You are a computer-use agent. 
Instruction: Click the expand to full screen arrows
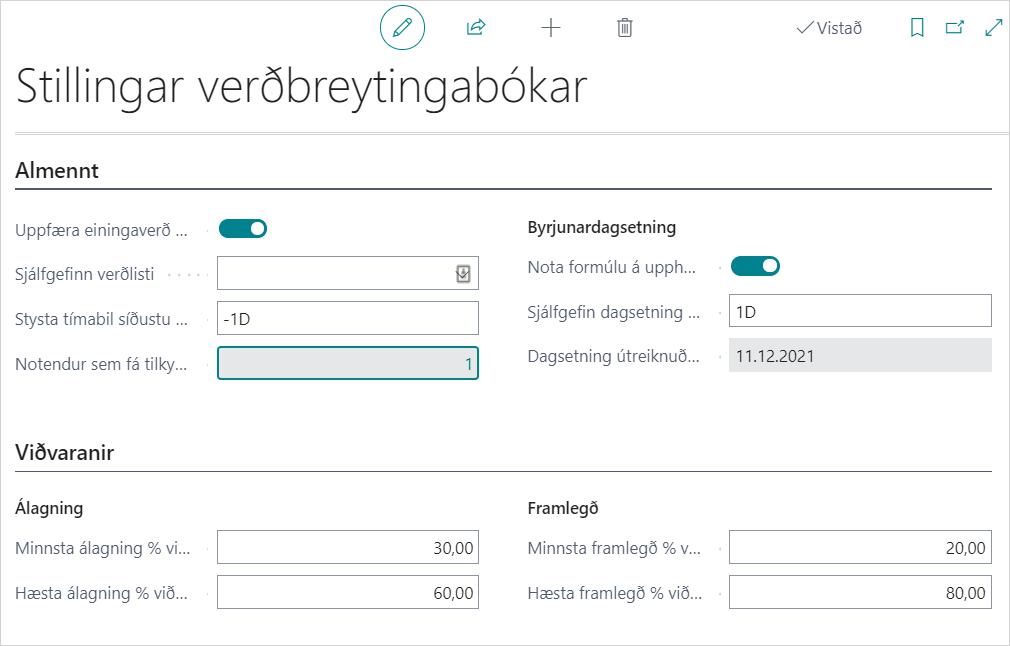[994, 28]
